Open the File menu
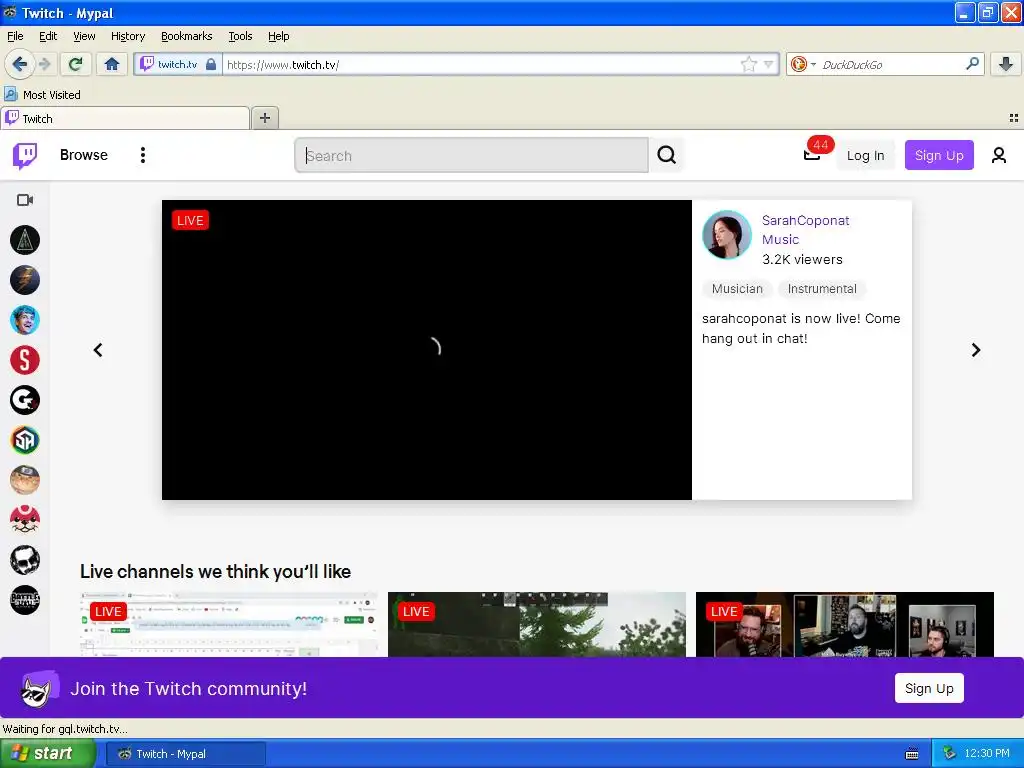Screen dimensions: 1024x768 pos(15,36)
